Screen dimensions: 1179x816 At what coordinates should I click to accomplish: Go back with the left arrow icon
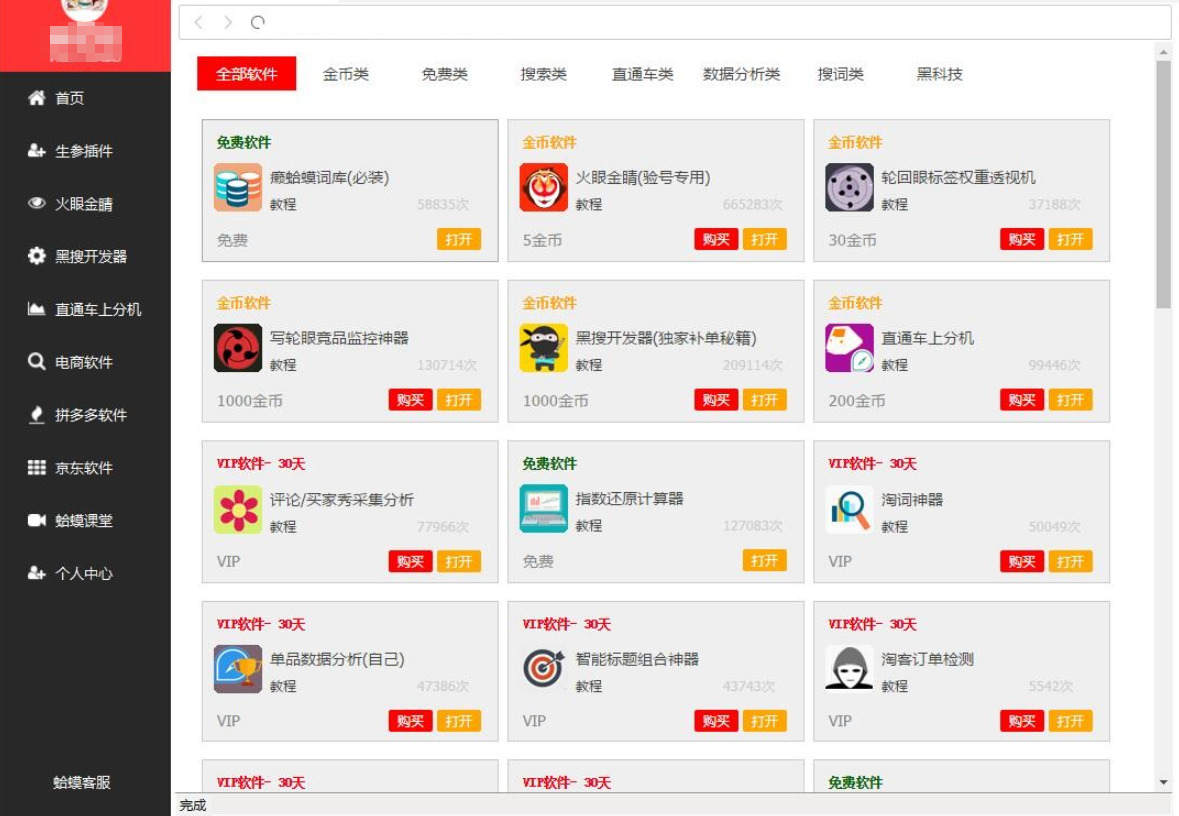click(x=199, y=23)
